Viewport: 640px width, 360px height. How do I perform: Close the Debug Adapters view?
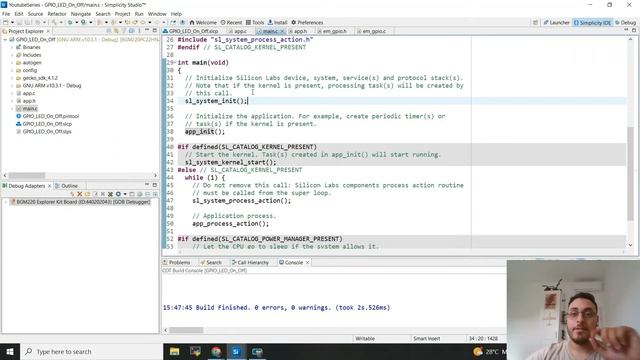pyautogui.click(x=50, y=186)
